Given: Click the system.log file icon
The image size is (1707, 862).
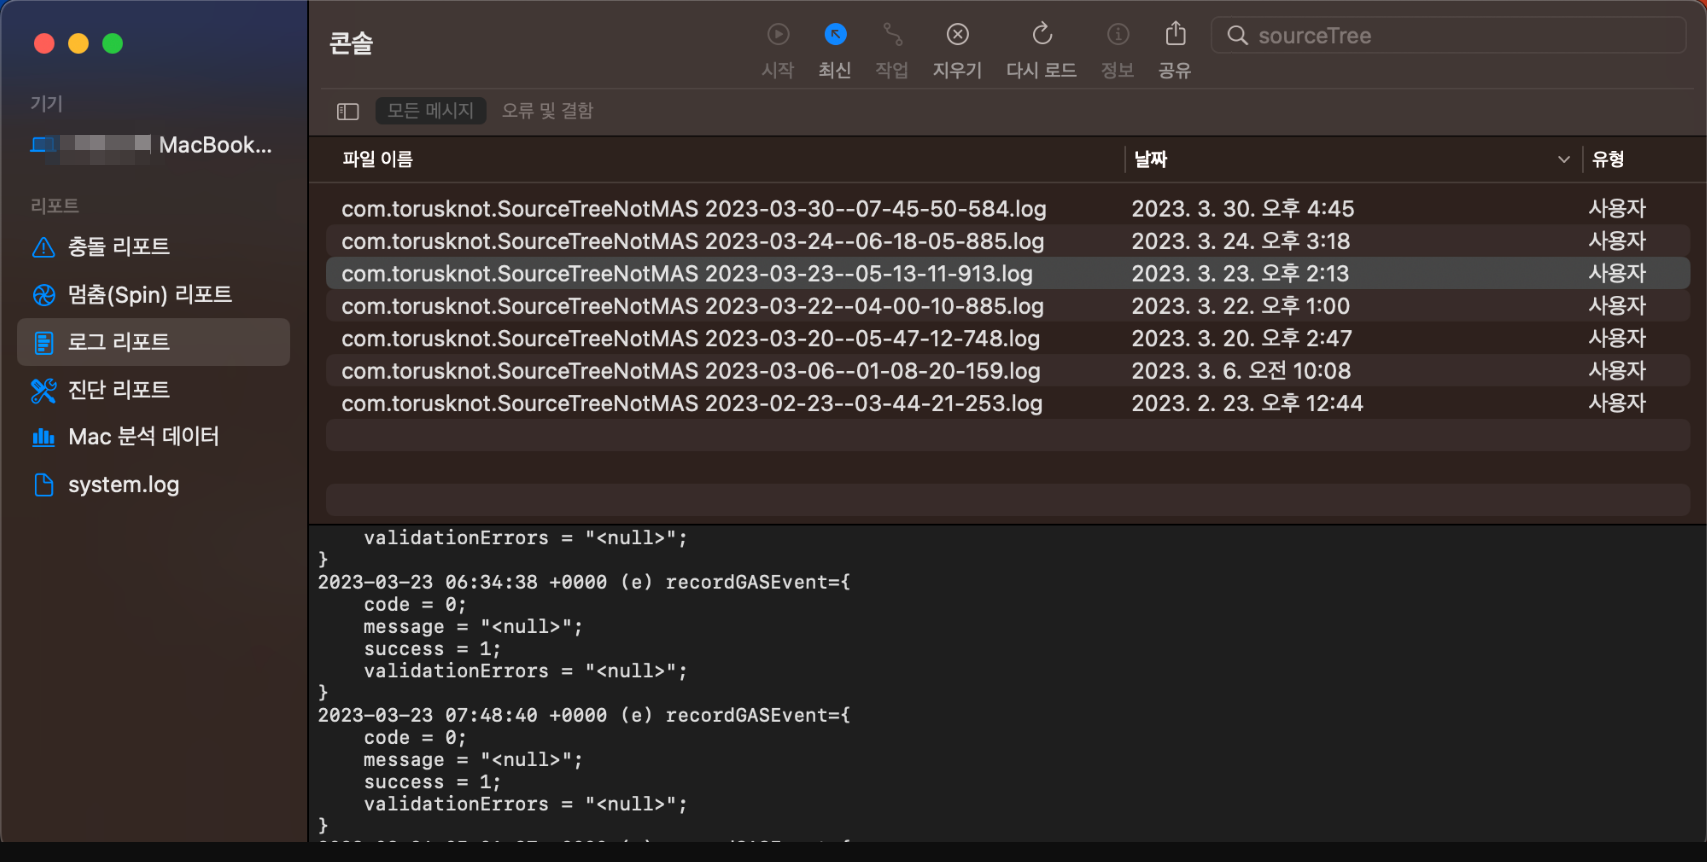Looking at the screenshot, I should (x=43, y=485).
